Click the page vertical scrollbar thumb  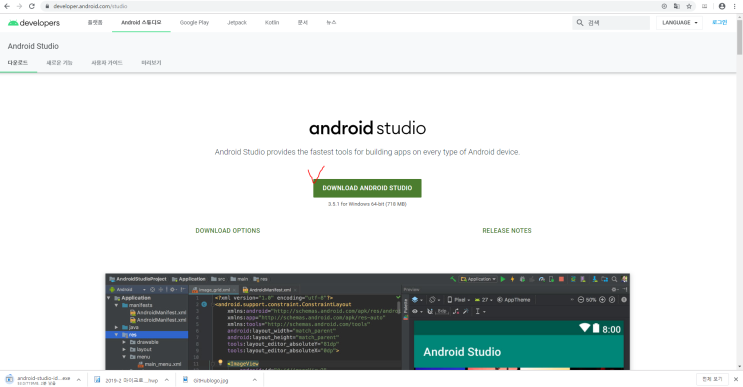[x=739, y=36]
